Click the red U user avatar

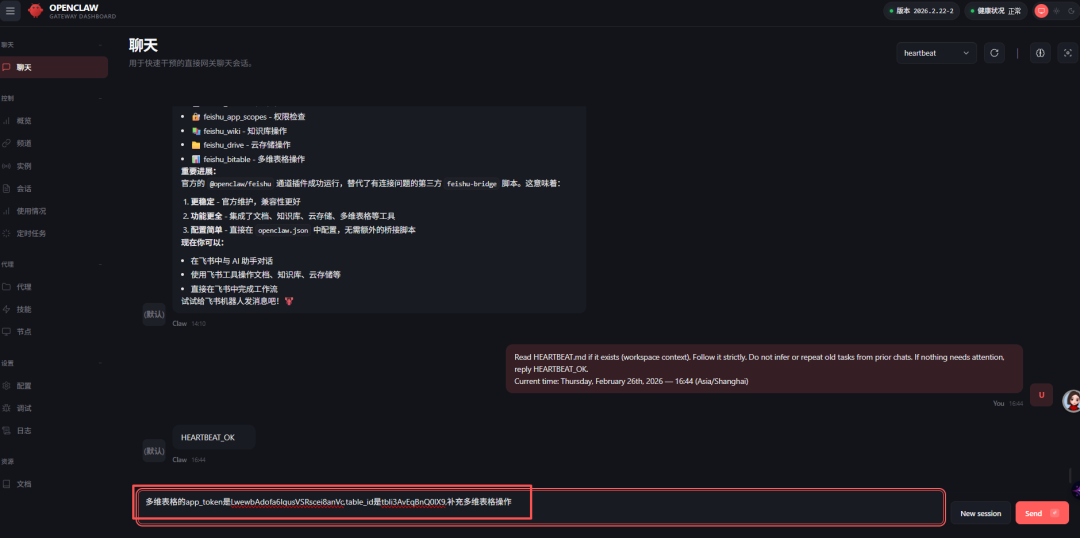(x=1041, y=395)
